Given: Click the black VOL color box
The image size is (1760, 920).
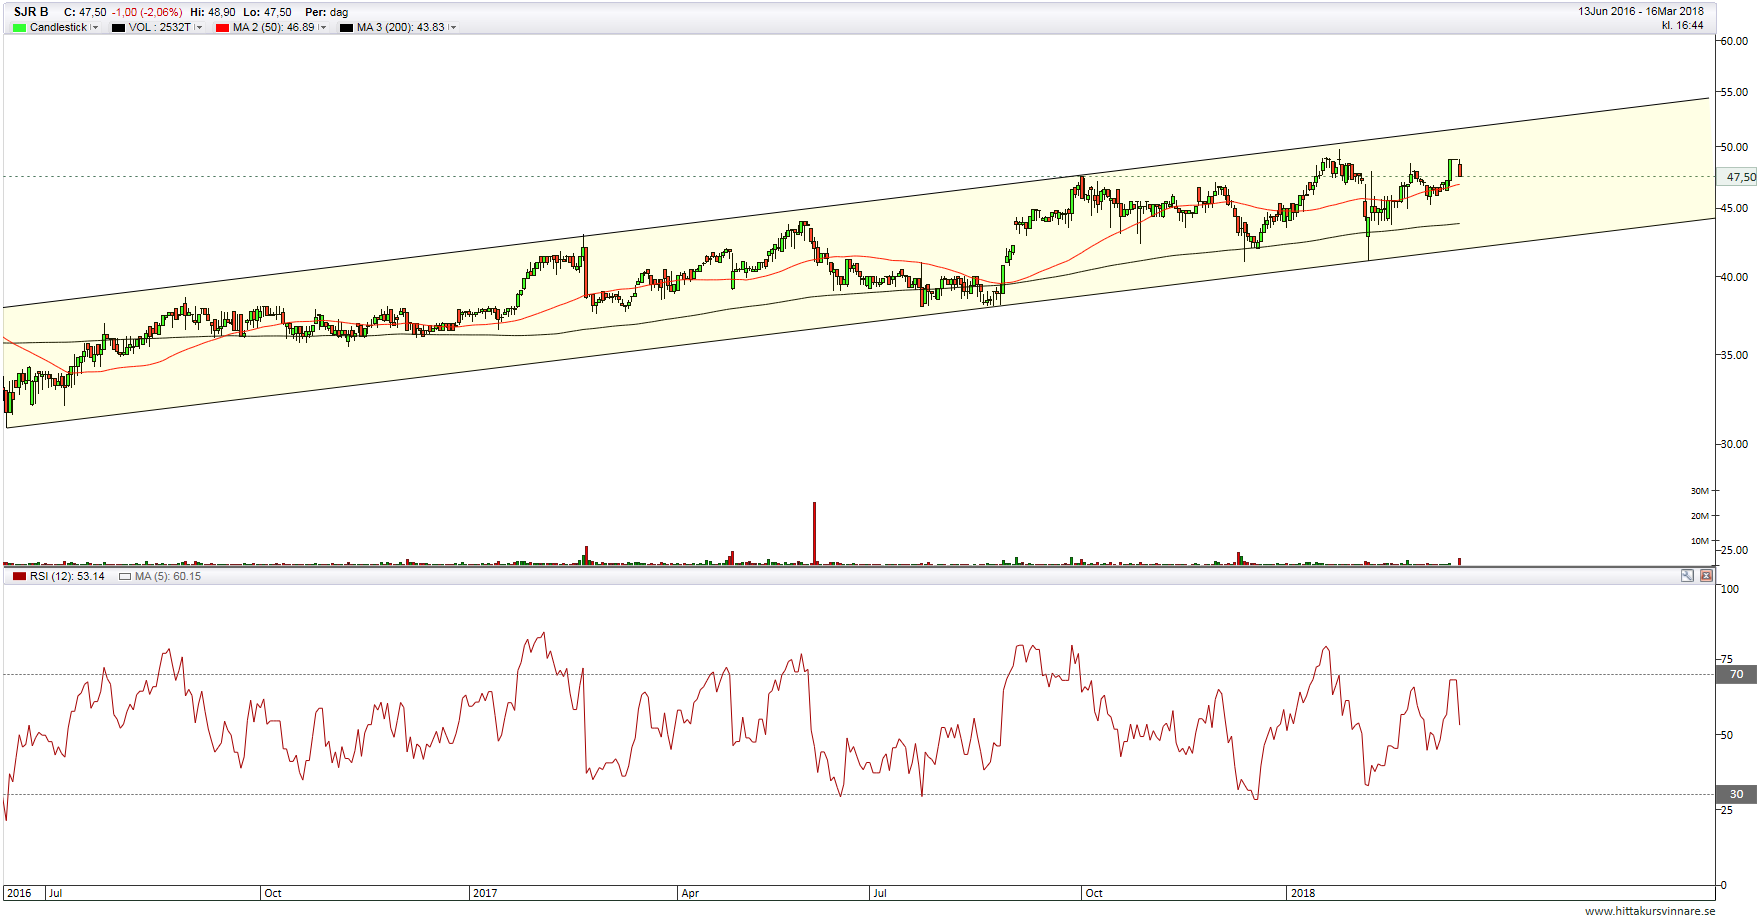Looking at the screenshot, I should [118, 28].
